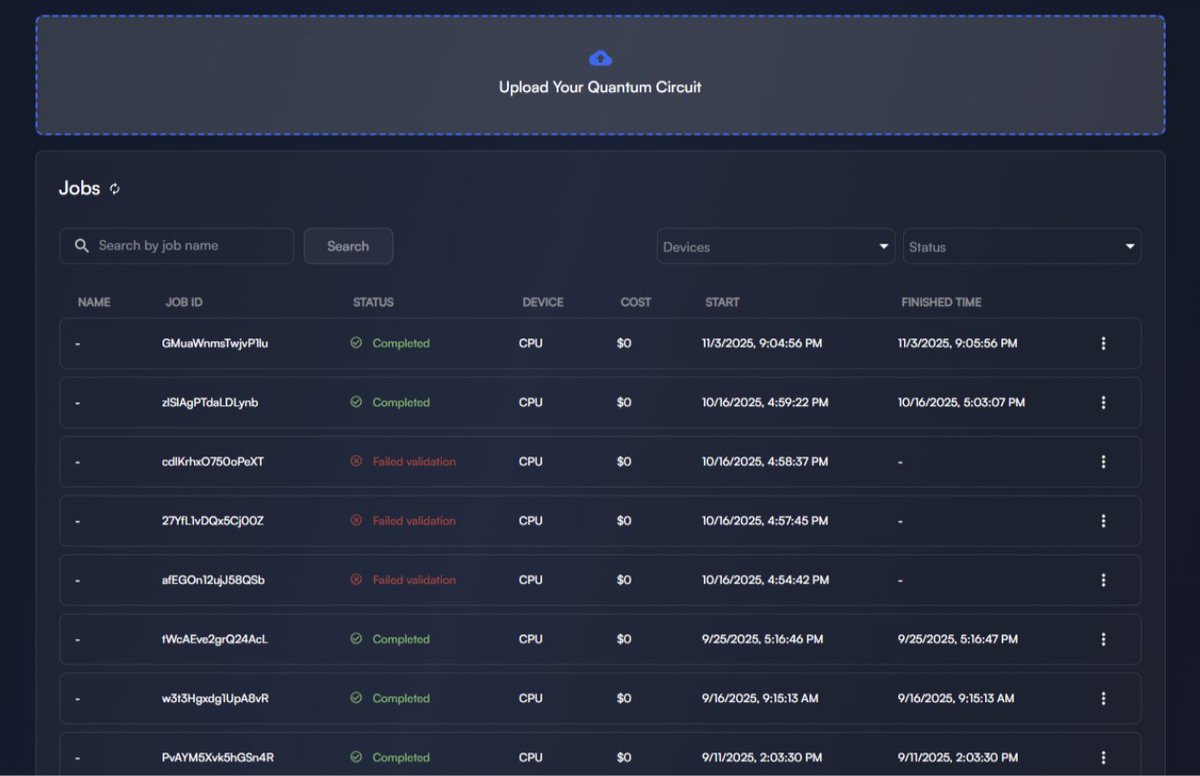
Task: Open options menu for job tWcAEve2grQ24AcL
Action: (1103, 639)
